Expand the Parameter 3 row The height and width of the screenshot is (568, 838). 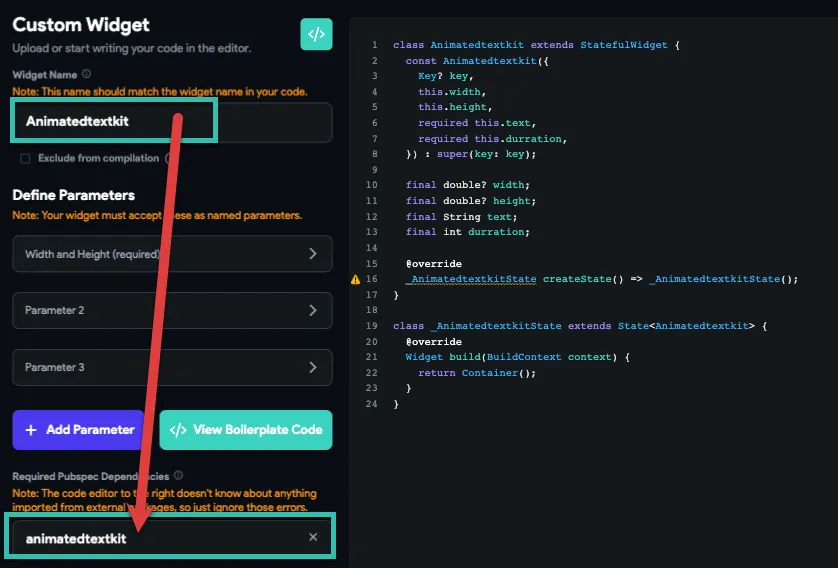point(172,368)
